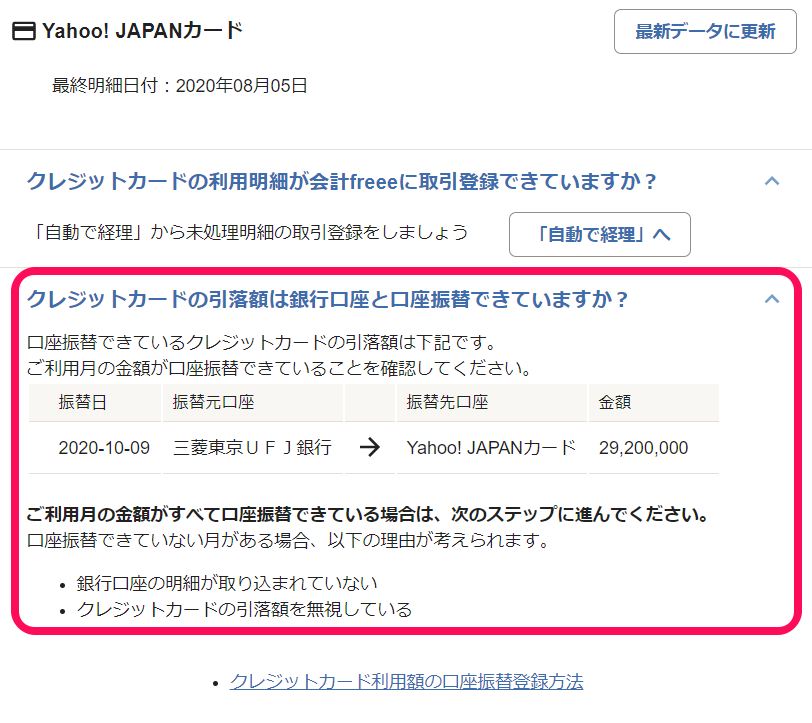Open the 「自動で経理」へ button

tap(600, 234)
